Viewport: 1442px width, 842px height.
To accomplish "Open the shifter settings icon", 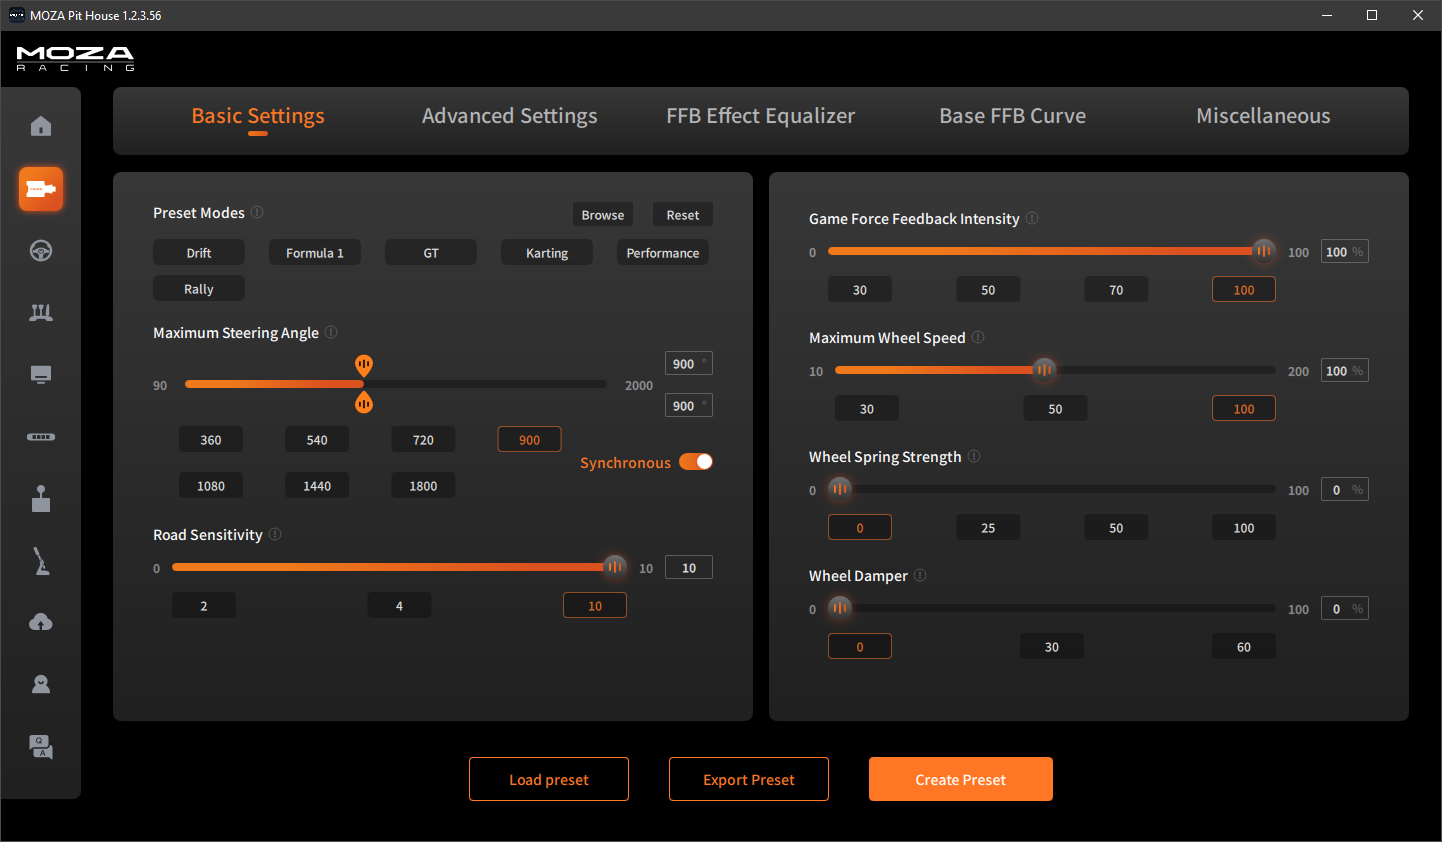I will click(x=41, y=499).
